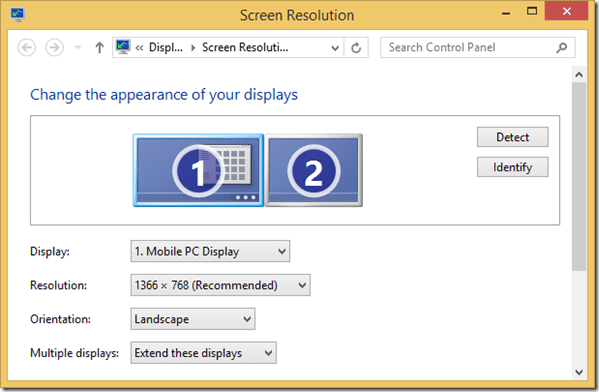Open recent locations dropdown arrow
The width and height of the screenshot is (599, 392).
pyautogui.click(x=78, y=48)
